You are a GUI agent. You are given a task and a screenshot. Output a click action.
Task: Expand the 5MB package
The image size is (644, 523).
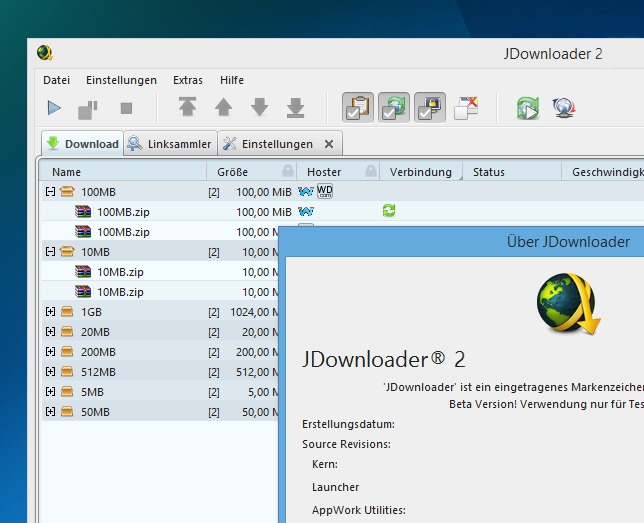pyautogui.click(x=51, y=392)
